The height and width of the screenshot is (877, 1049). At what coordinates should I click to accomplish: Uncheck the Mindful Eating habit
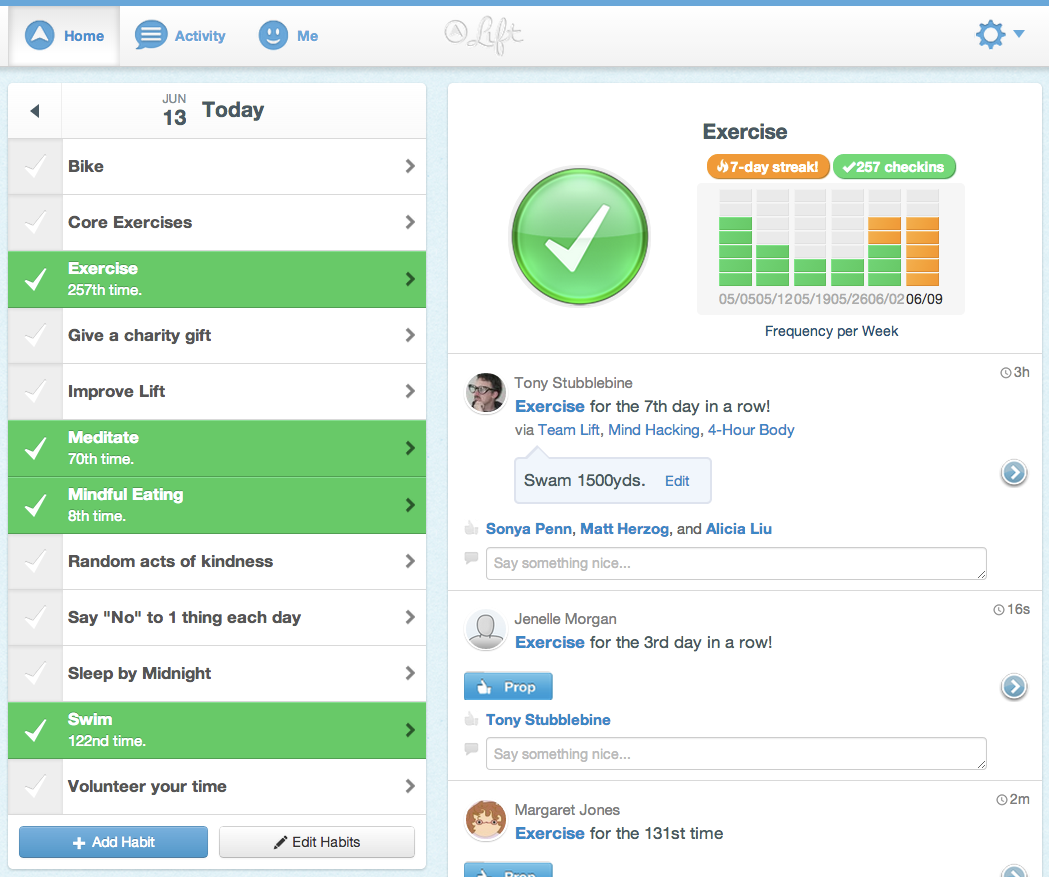tap(35, 505)
